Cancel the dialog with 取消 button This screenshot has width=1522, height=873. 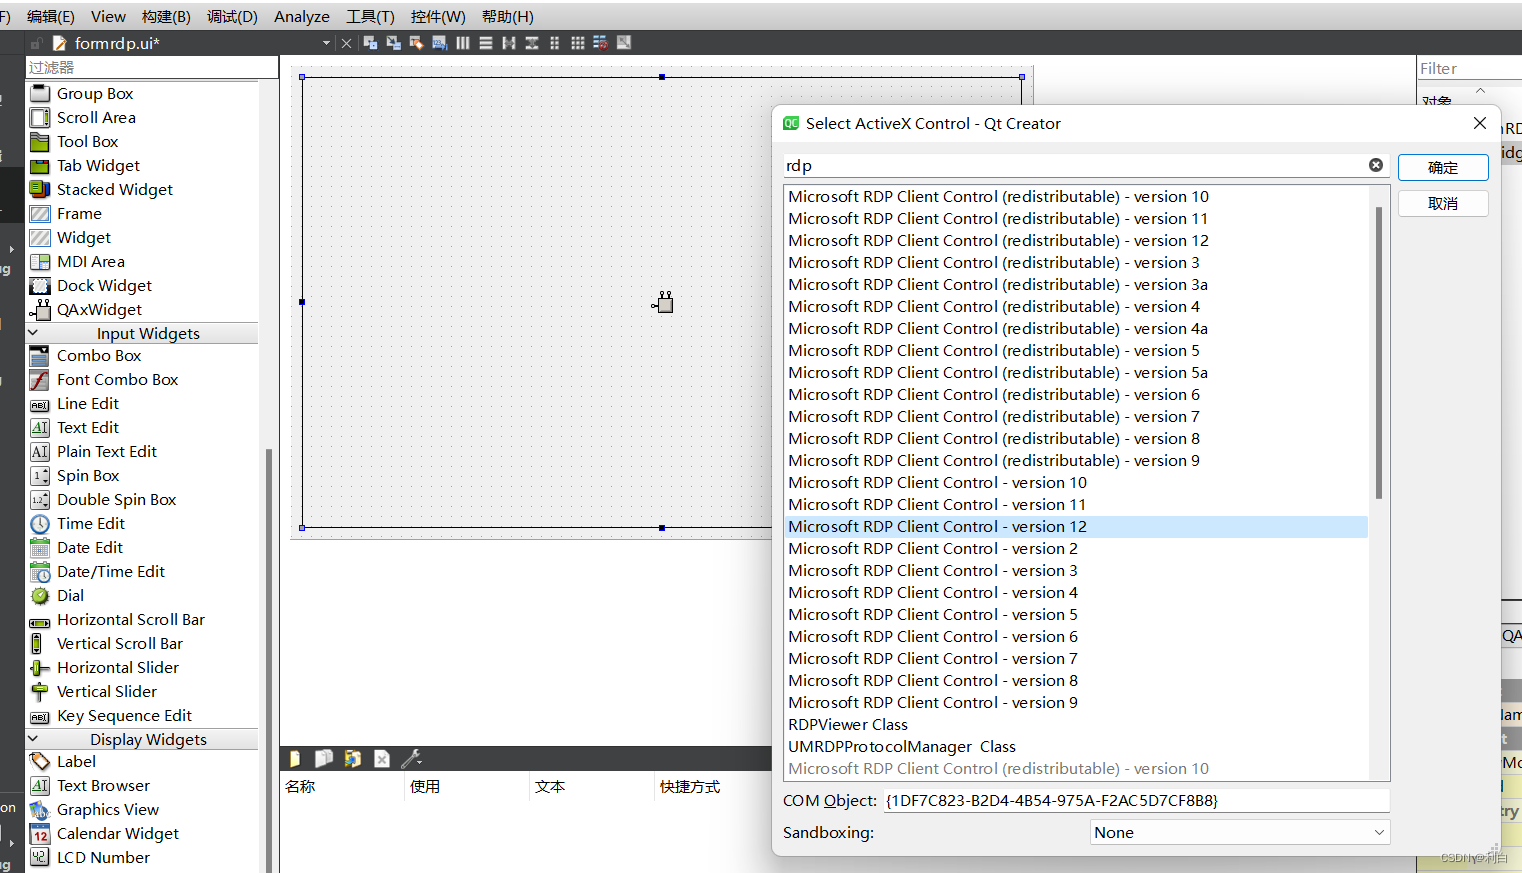pos(1443,204)
